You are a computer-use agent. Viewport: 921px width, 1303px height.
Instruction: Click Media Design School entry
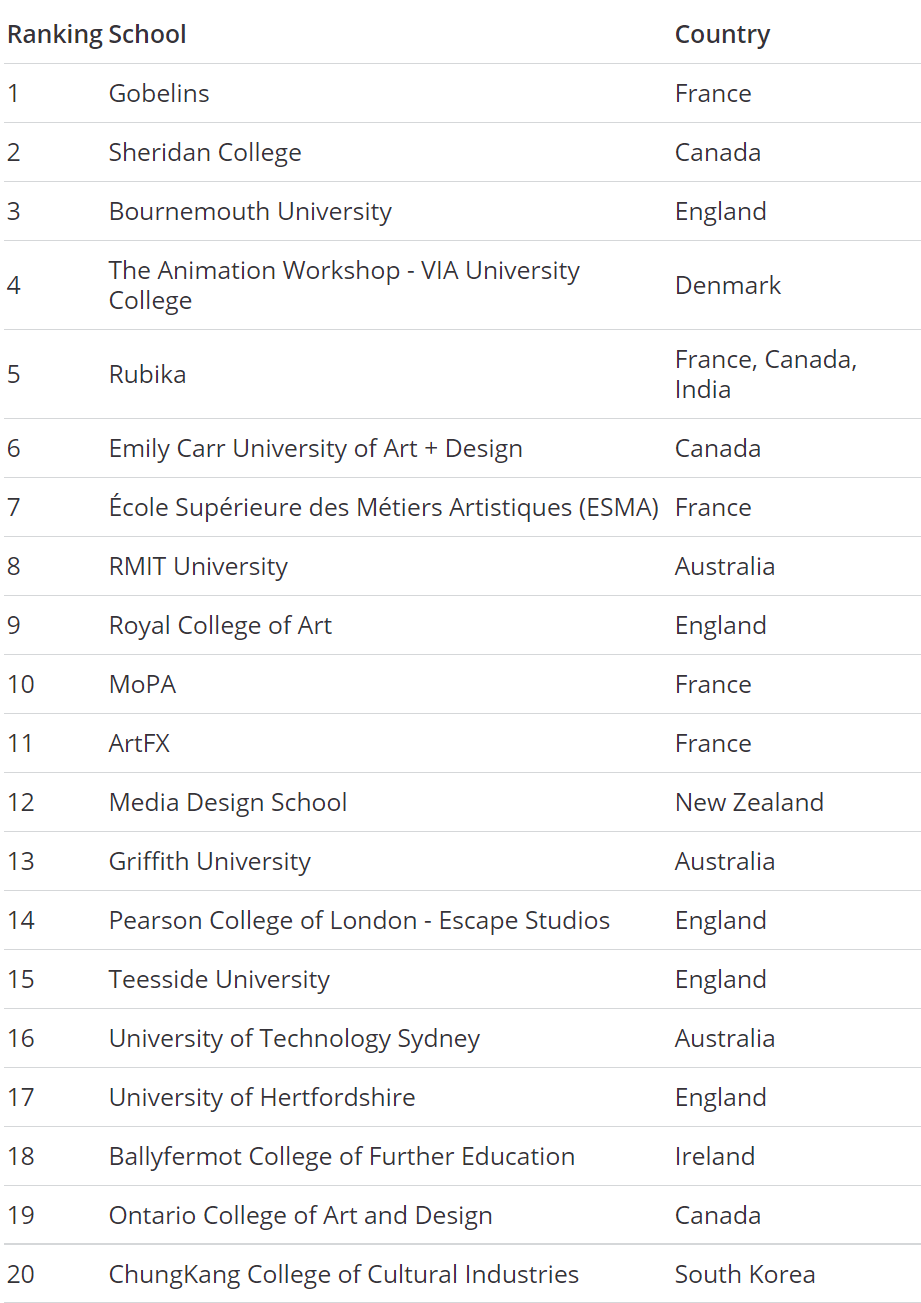point(228,802)
